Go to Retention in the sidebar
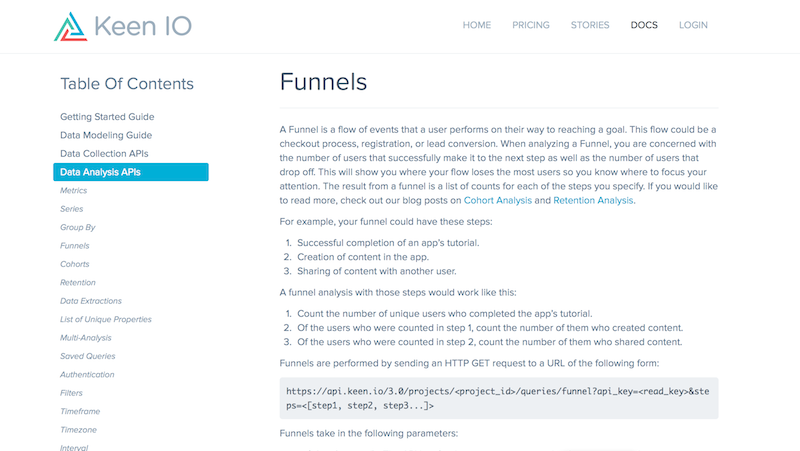The image size is (800, 451). (x=78, y=282)
